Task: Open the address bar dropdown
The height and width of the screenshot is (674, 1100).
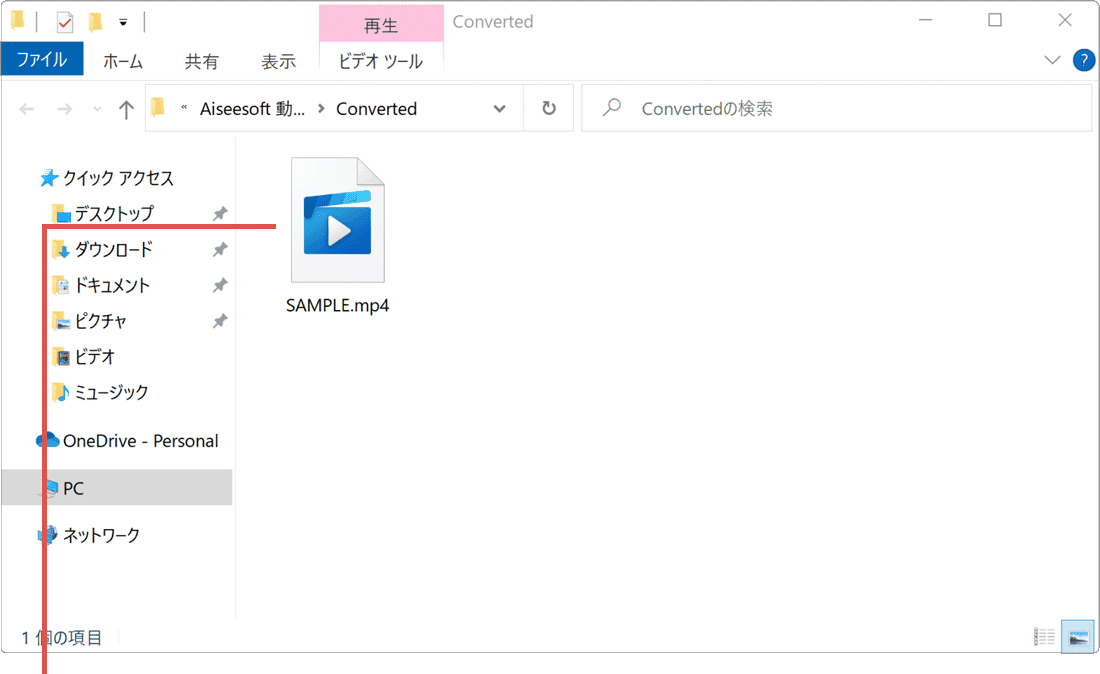Action: 499,108
